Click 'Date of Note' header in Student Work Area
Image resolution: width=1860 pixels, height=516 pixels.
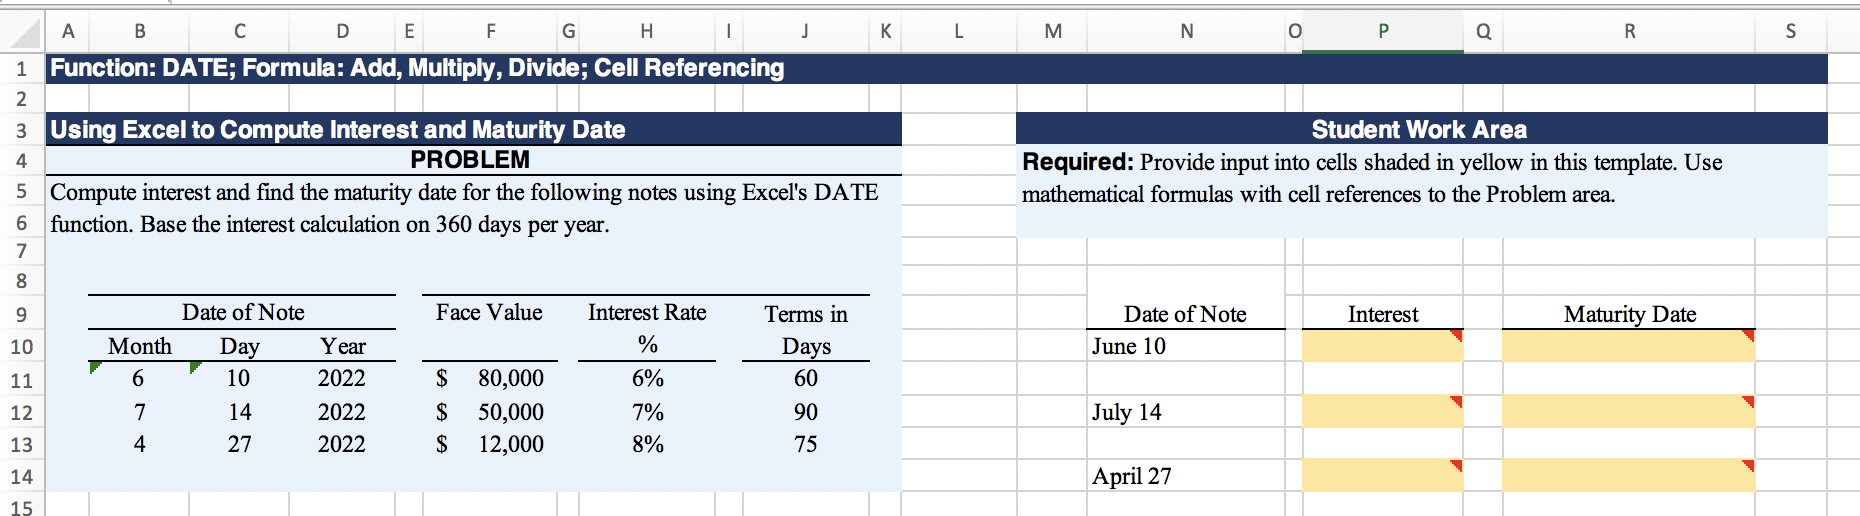click(x=1185, y=315)
